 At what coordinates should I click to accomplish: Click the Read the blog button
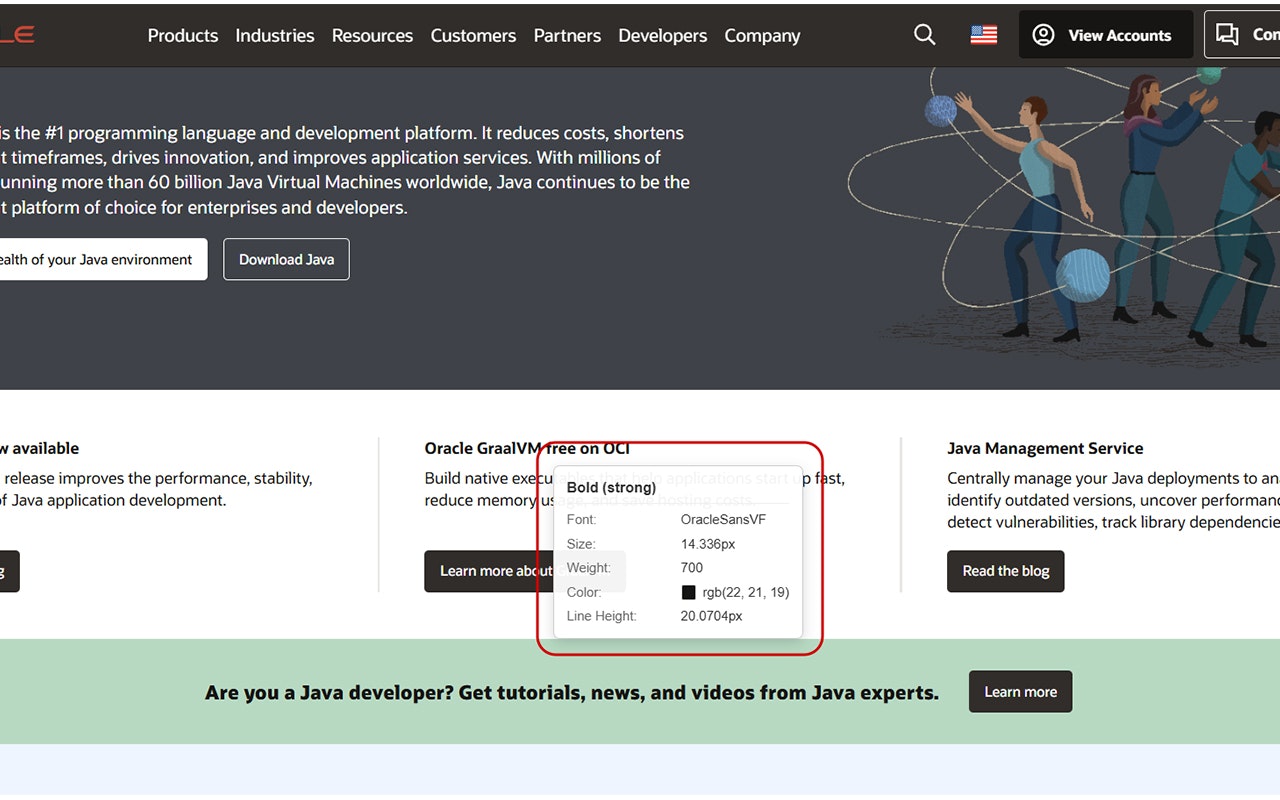coord(1006,571)
